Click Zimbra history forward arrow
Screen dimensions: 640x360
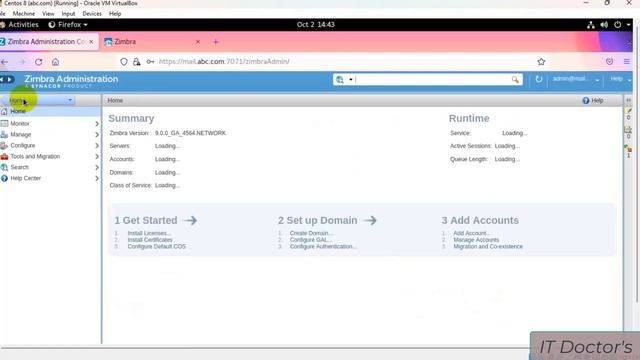tap(10, 79)
